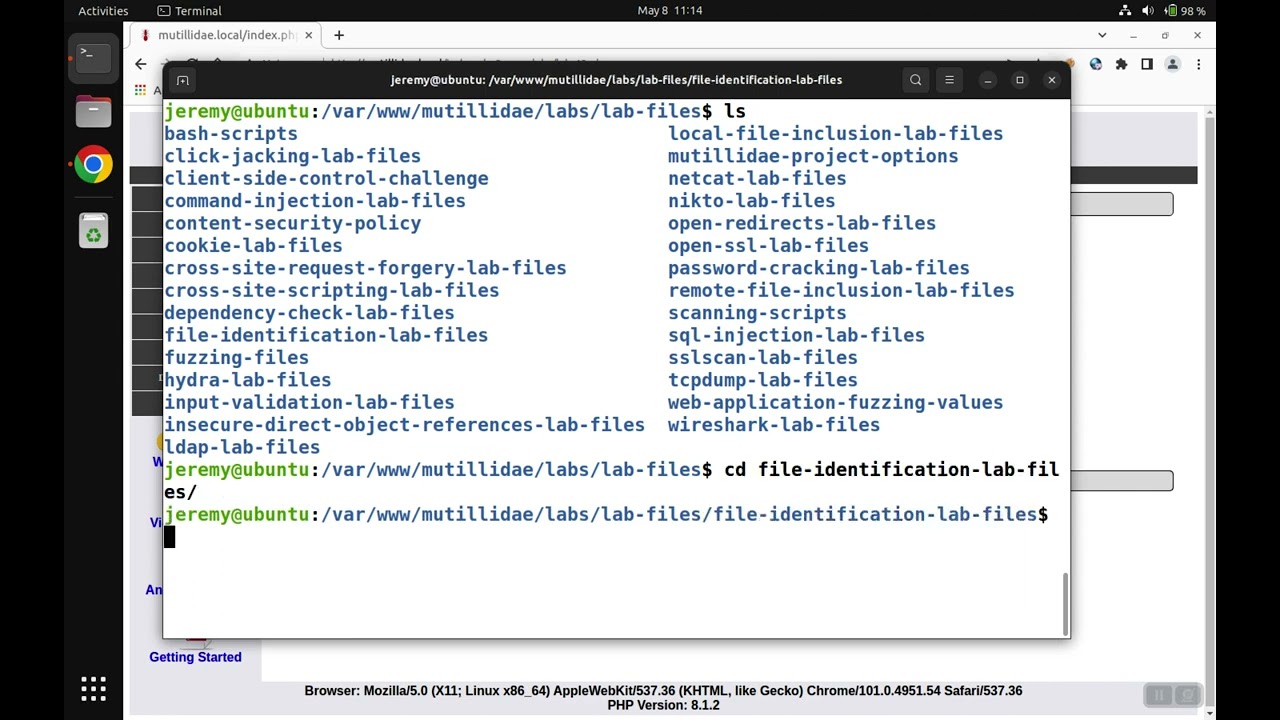Click open-redirects-lab-files entry
1280x720 pixels.
click(802, 223)
